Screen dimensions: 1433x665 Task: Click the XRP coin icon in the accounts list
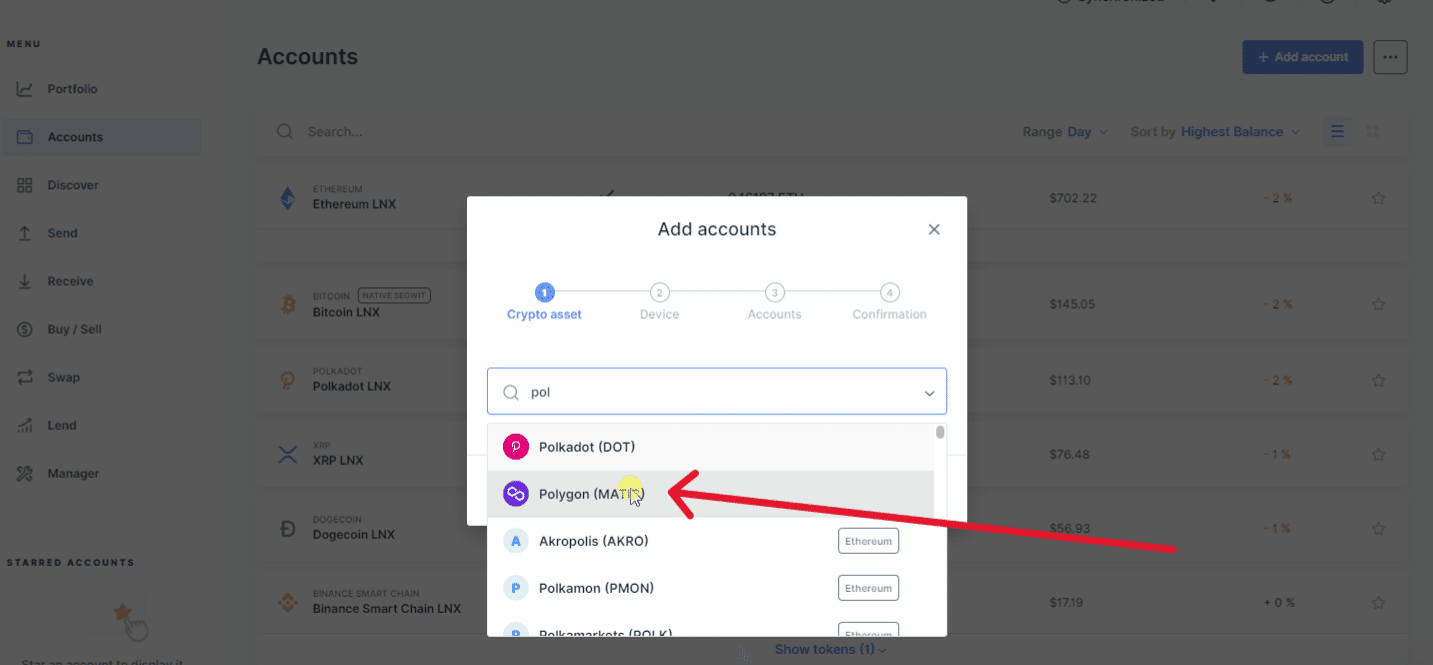point(288,455)
